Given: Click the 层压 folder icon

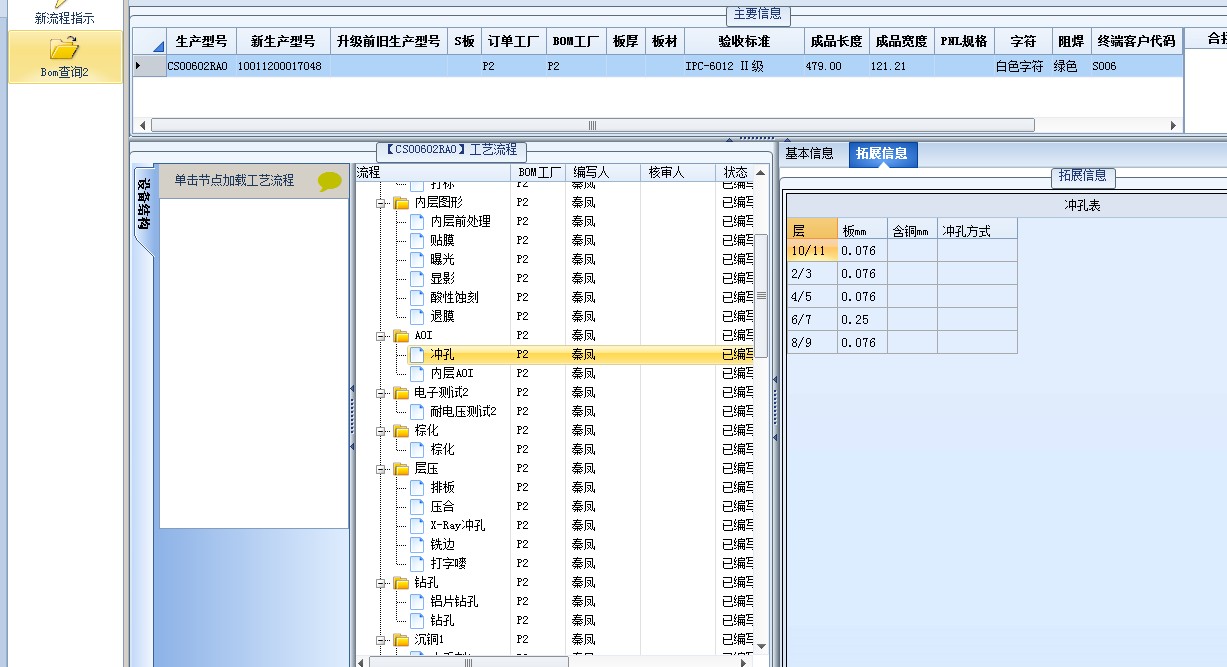Looking at the screenshot, I should click(401, 468).
